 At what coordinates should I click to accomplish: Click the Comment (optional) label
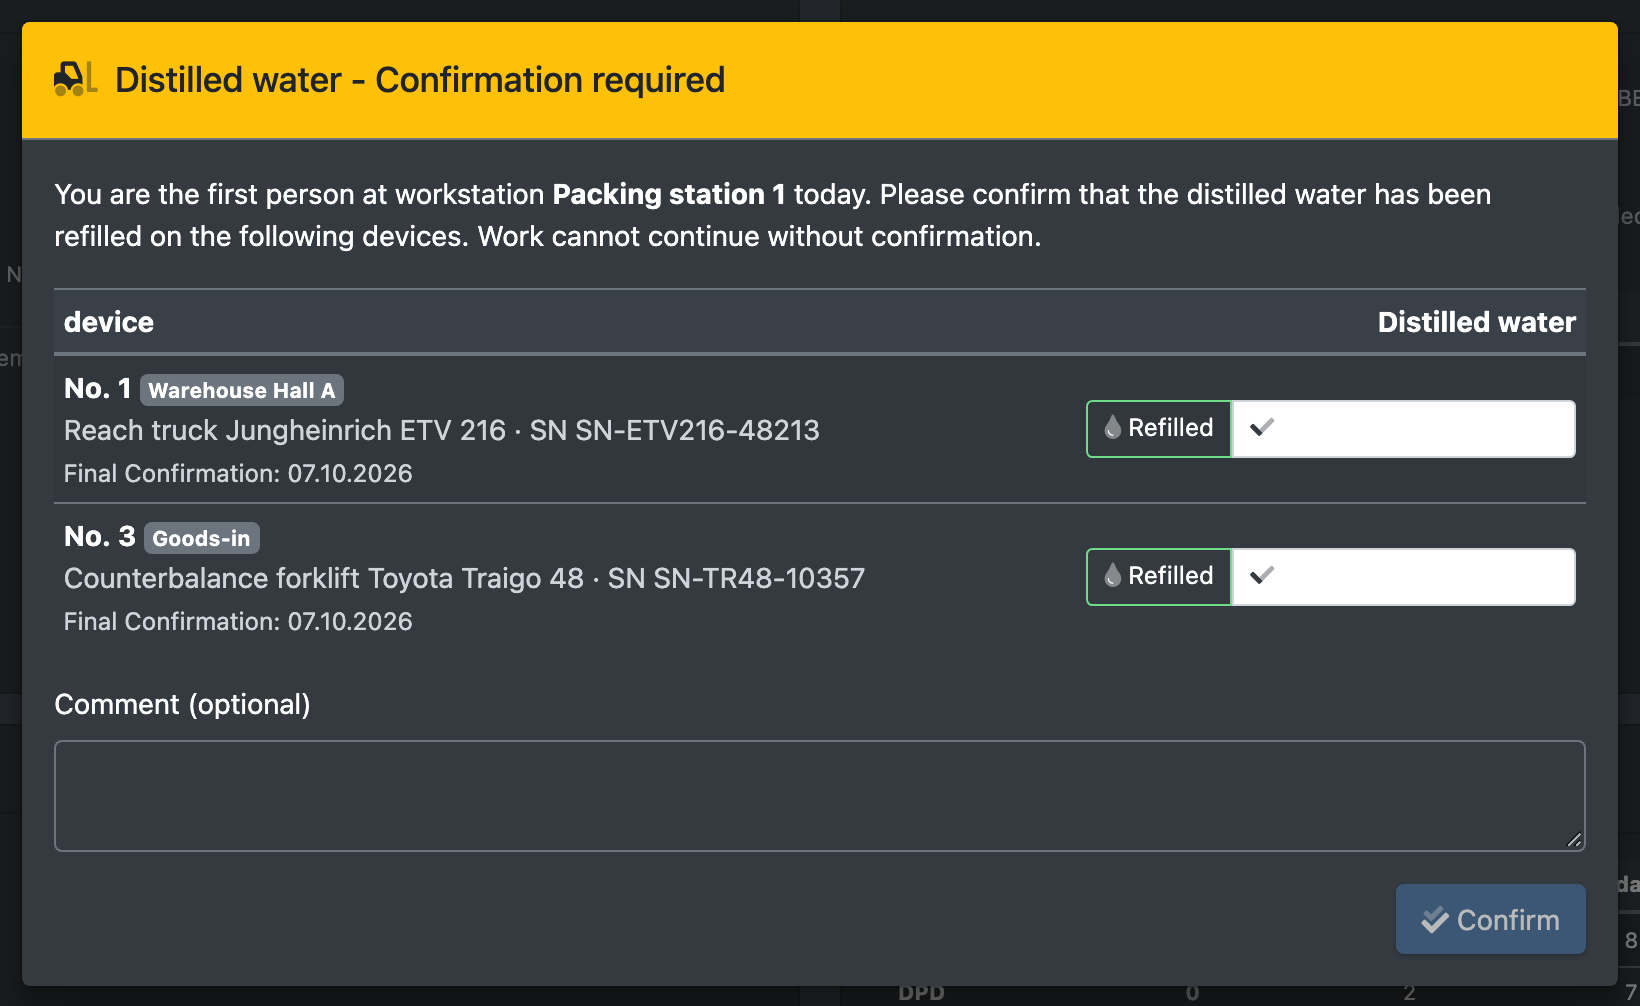pyautogui.click(x=182, y=704)
